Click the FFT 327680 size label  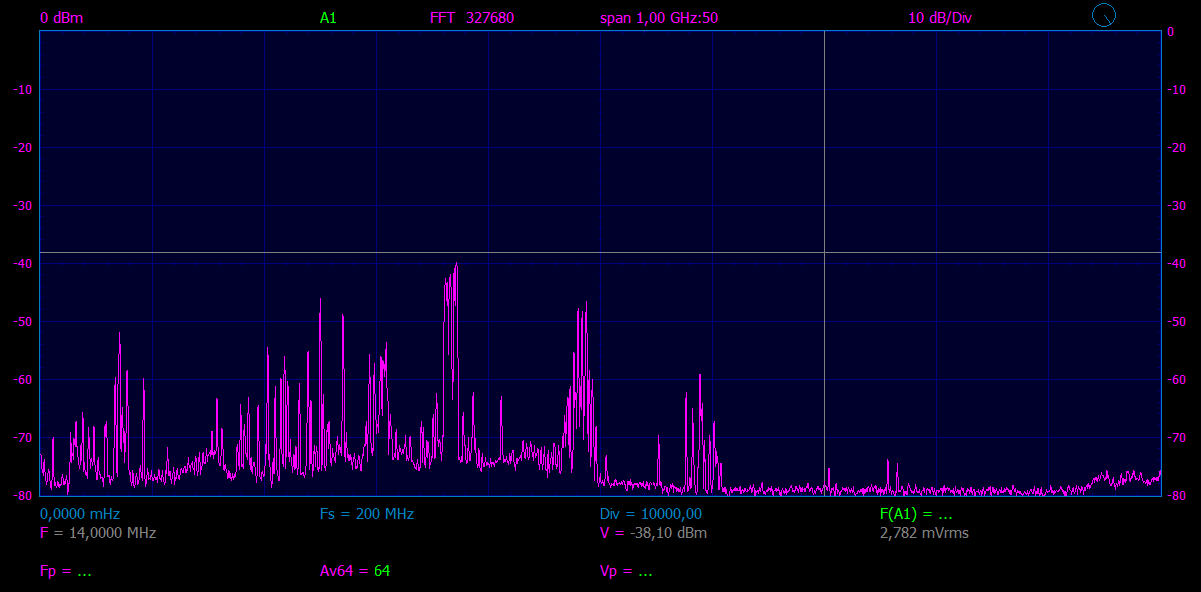tap(472, 18)
